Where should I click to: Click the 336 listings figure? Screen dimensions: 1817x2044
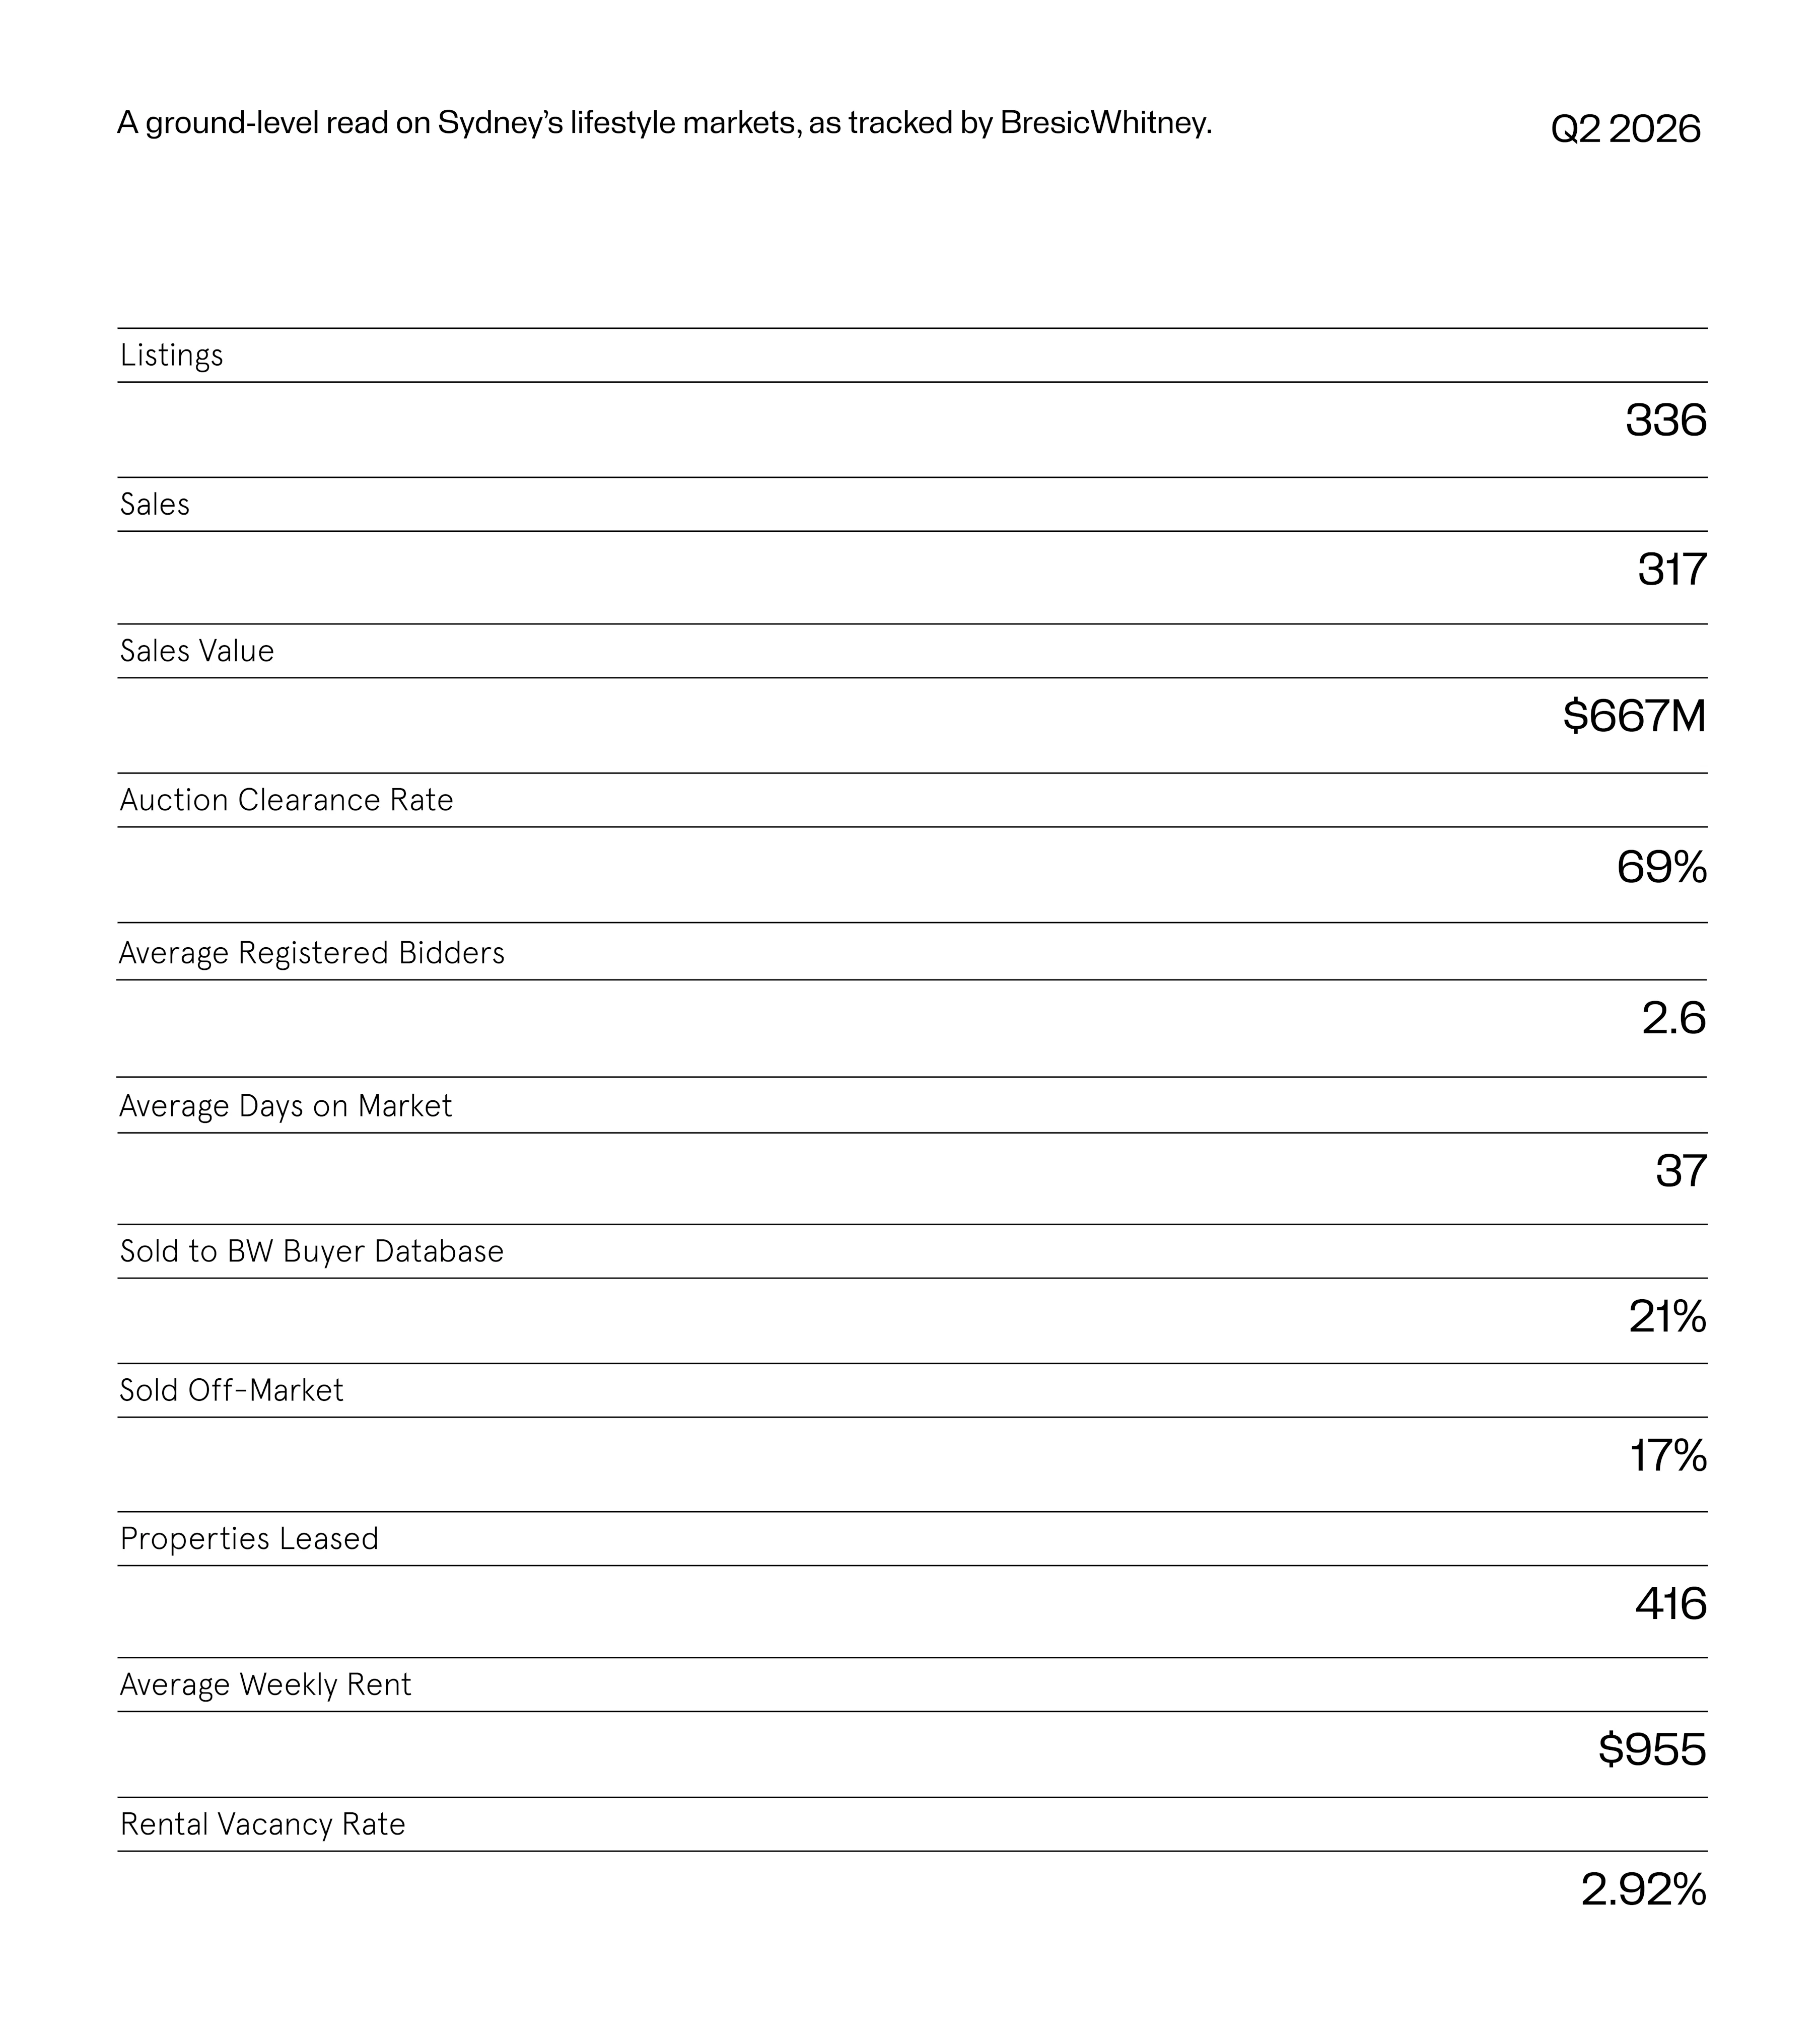click(x=1665, y=420)
